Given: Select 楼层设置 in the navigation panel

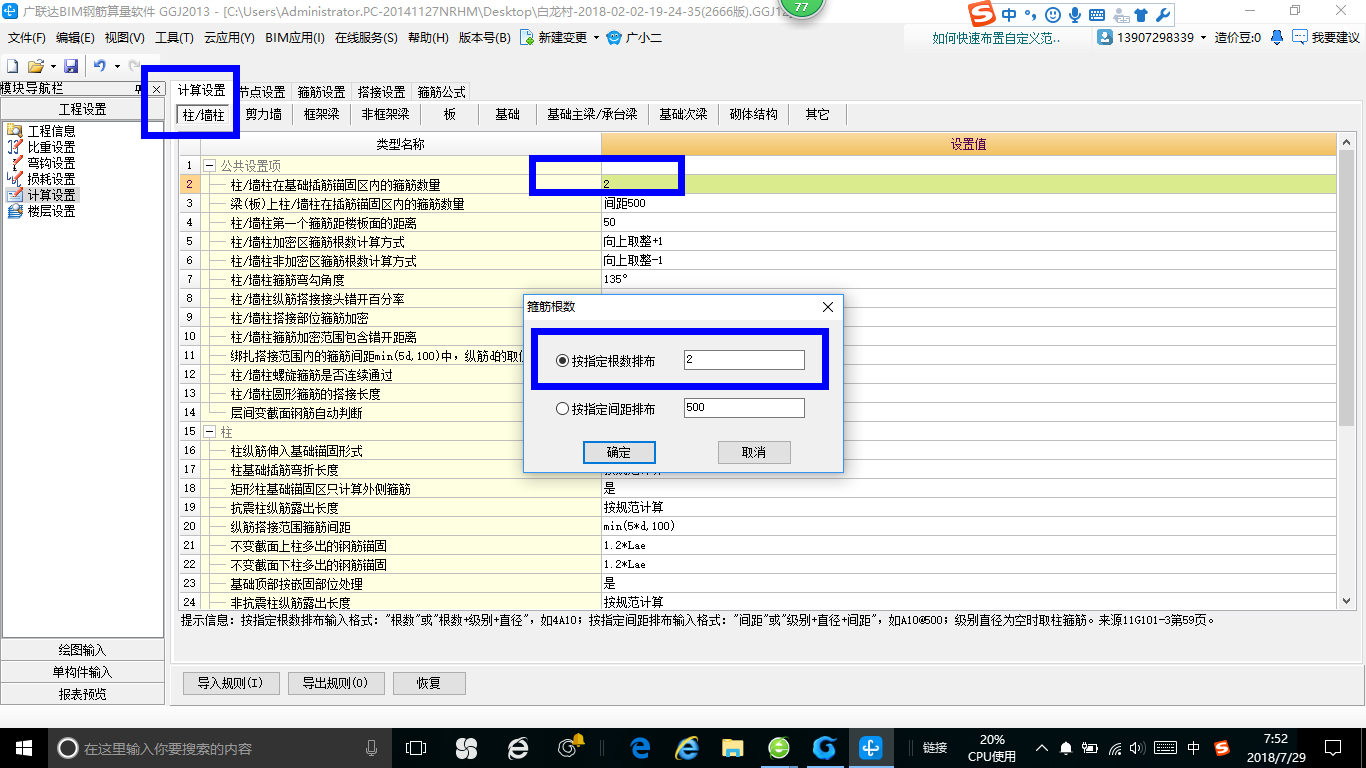Looking at the screenshot, I should point(51,211).
